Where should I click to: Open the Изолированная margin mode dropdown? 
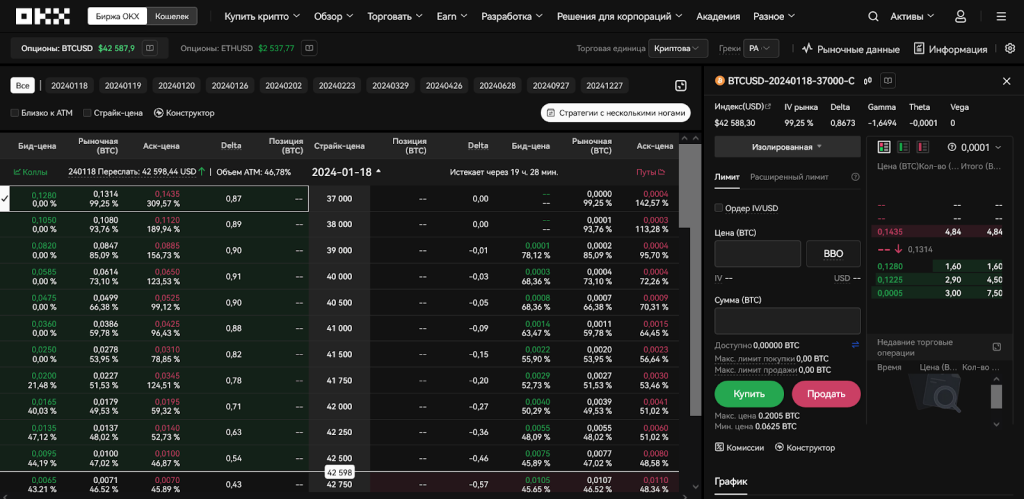(787, 146)
